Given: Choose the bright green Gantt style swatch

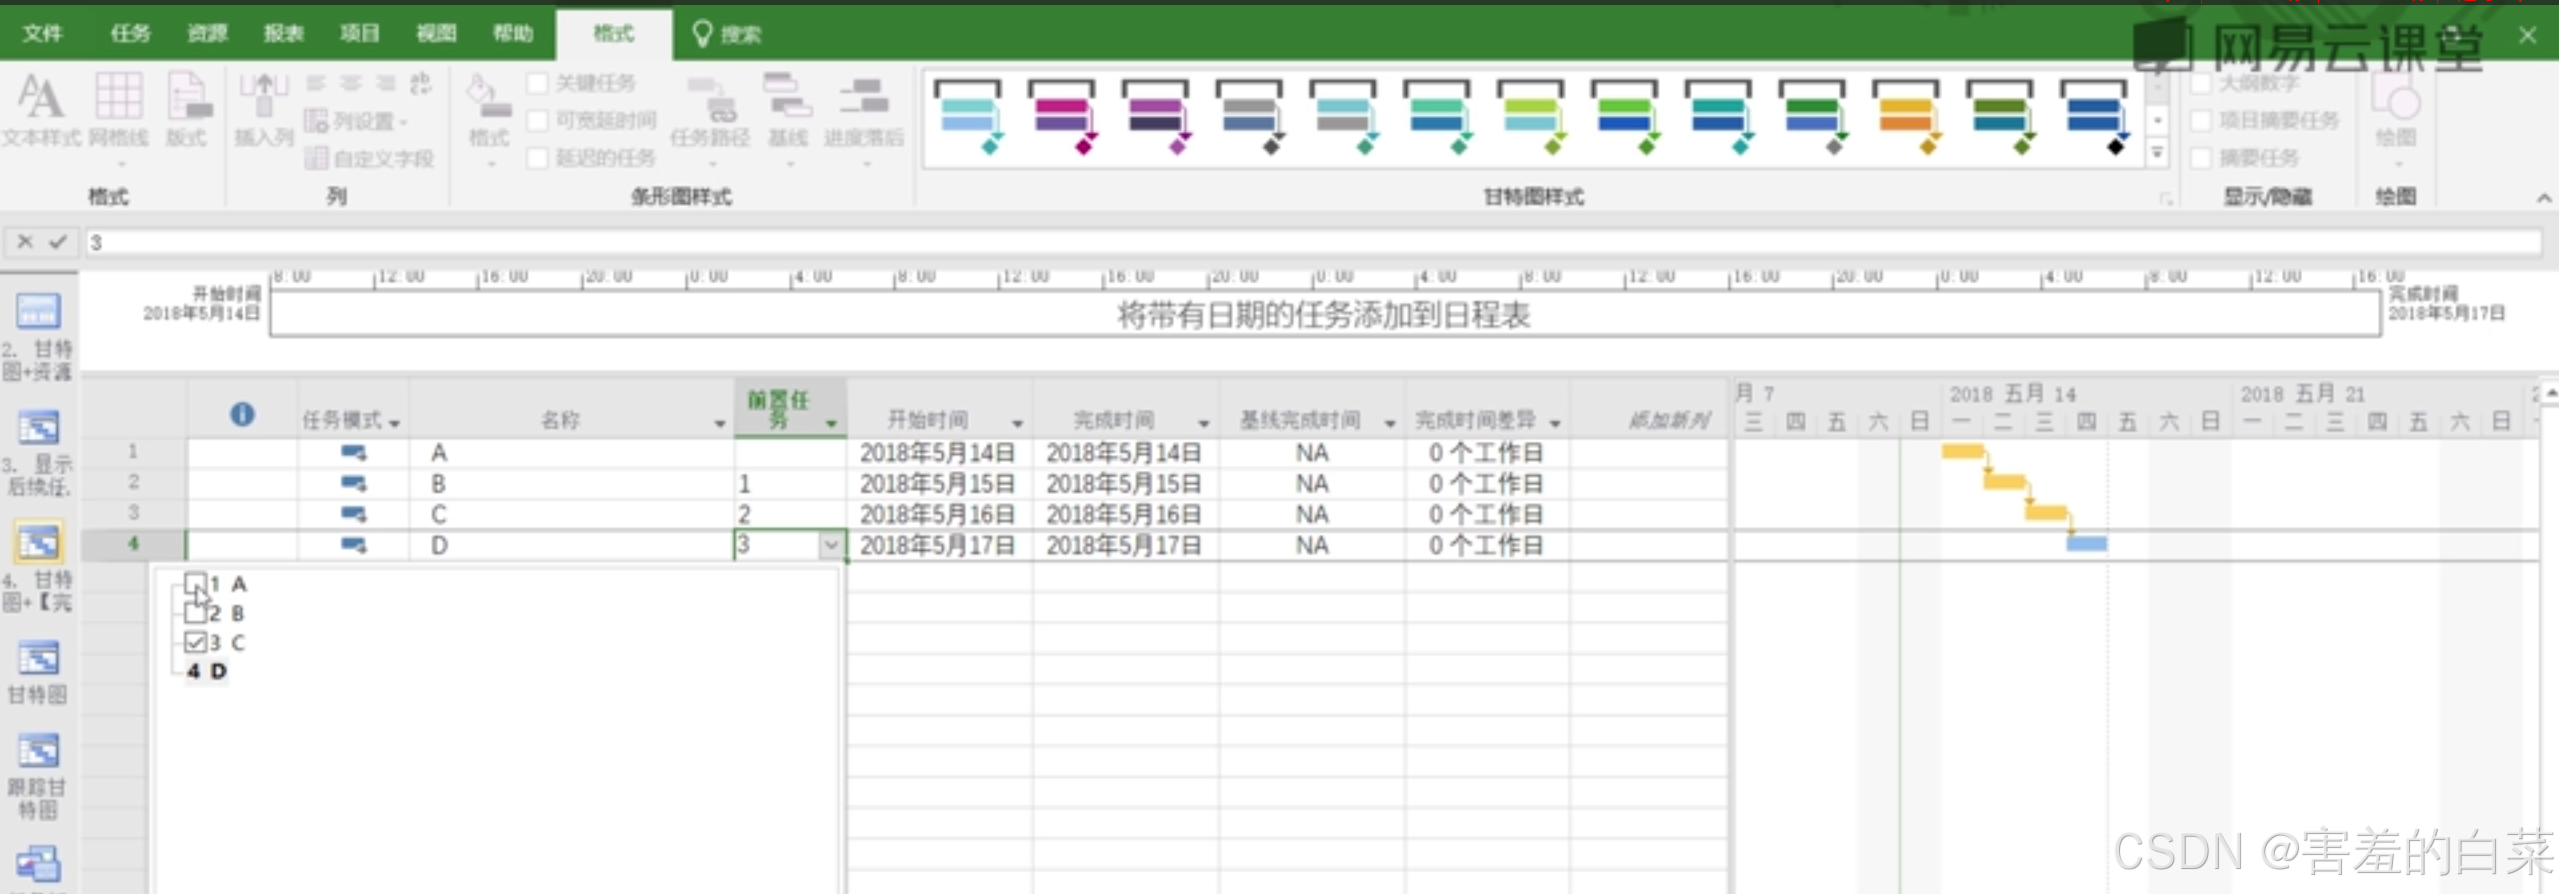Looking at the screenshot, I should click(x=1625, y=117).
